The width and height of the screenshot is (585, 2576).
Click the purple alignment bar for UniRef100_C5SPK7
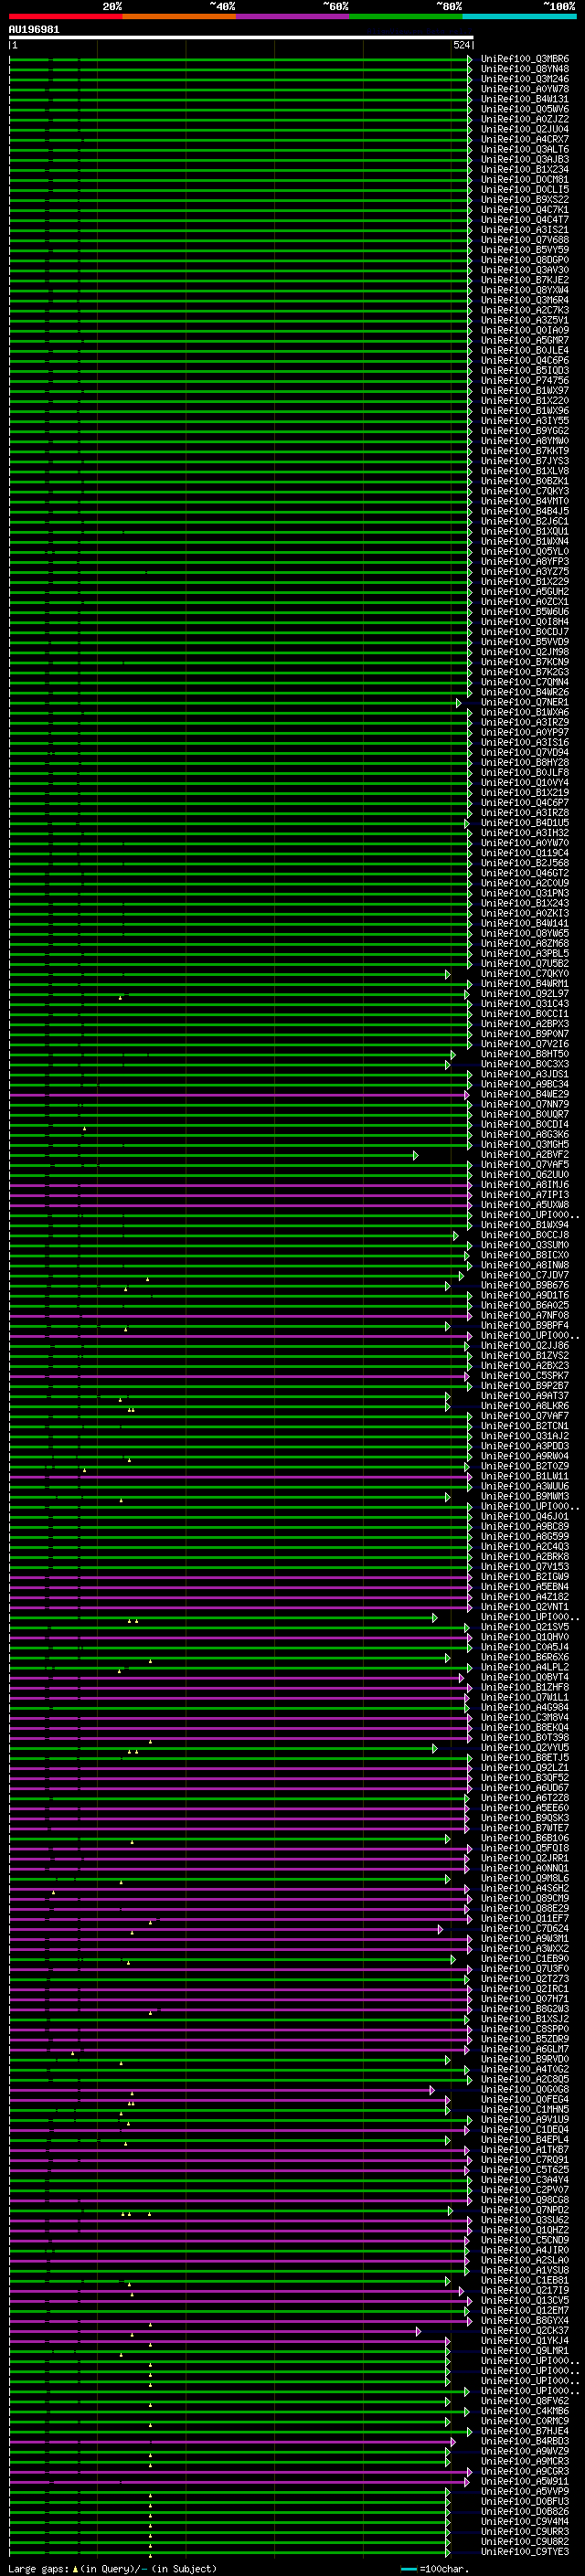[238, 1376]
